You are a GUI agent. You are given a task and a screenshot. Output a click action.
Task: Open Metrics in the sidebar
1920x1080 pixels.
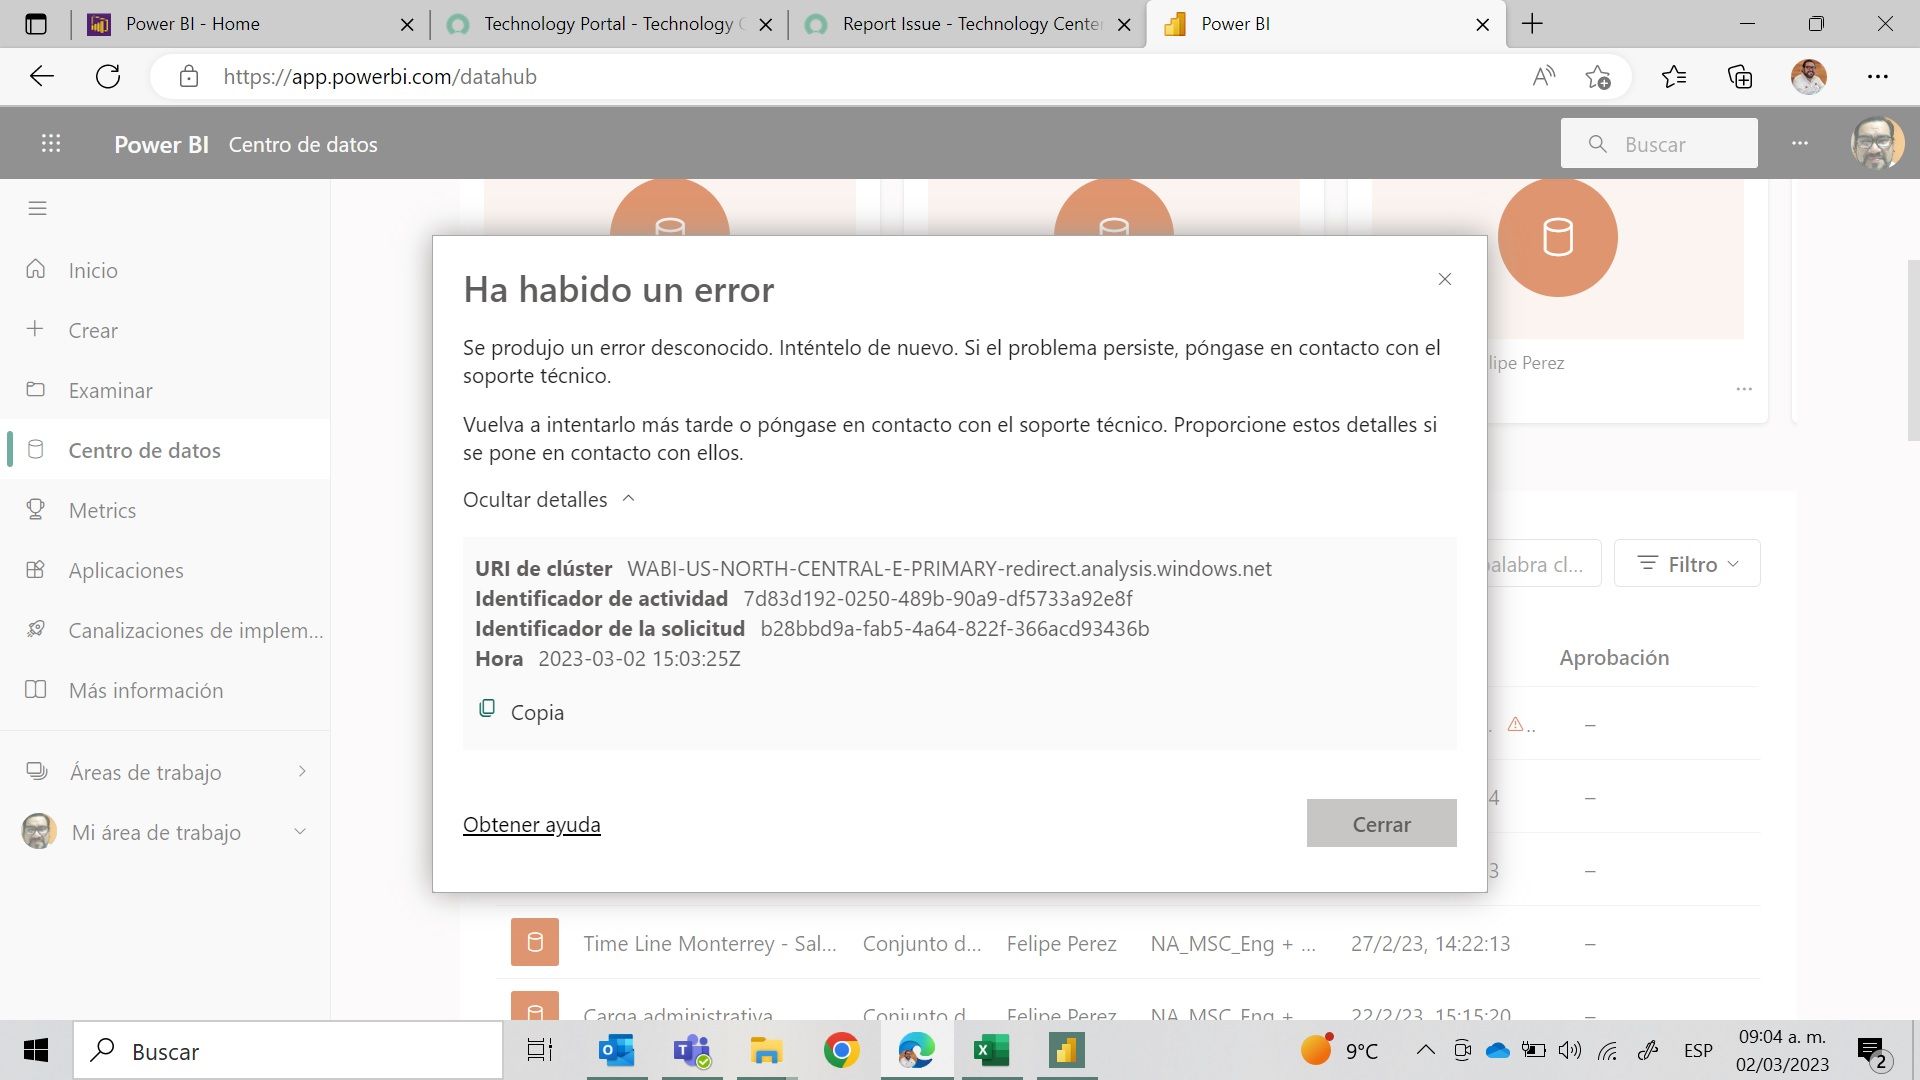coord(165,510)
